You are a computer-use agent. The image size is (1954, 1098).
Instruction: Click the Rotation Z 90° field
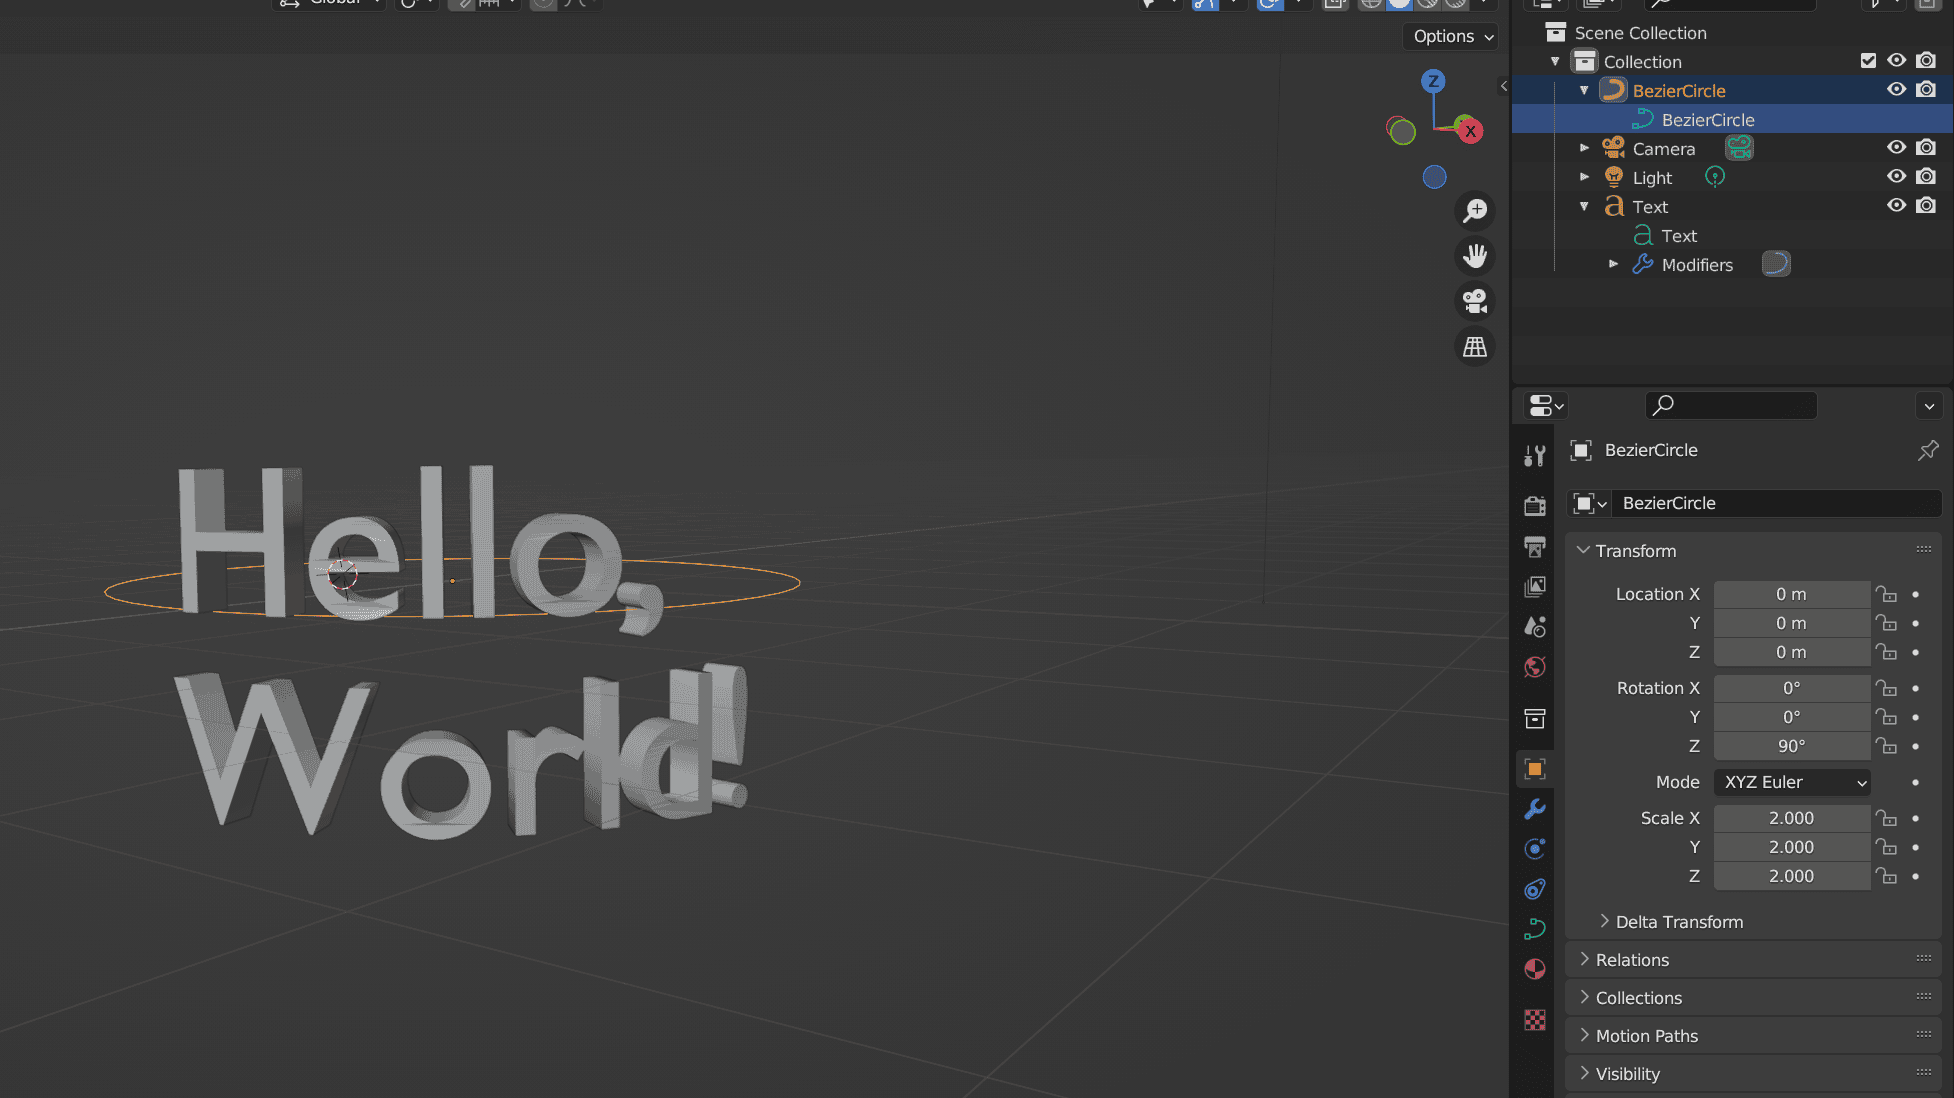1792,746
